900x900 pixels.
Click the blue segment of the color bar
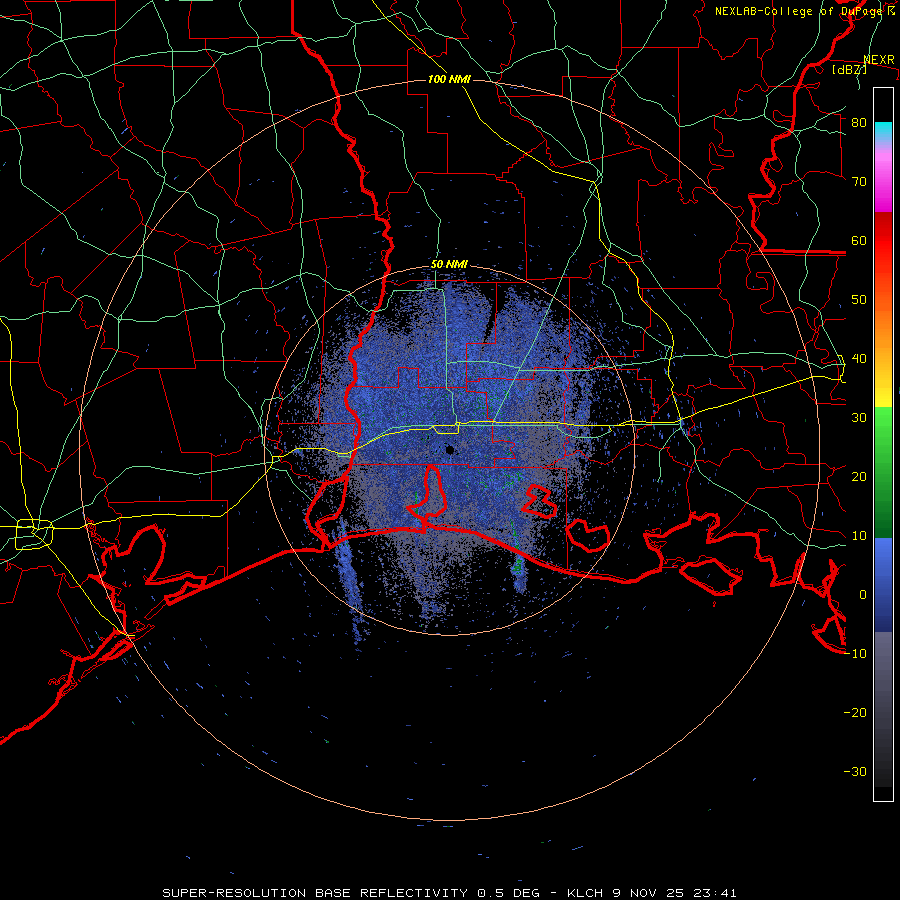(883, 585)
